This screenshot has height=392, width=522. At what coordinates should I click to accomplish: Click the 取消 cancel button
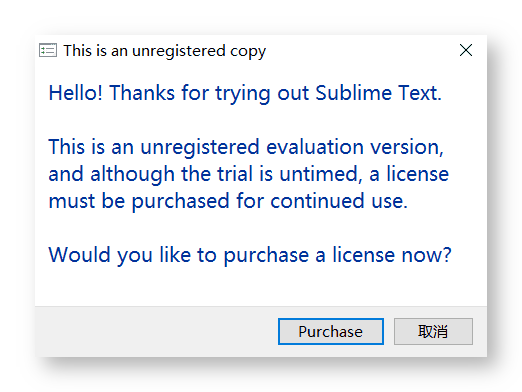tap(433, 331)
